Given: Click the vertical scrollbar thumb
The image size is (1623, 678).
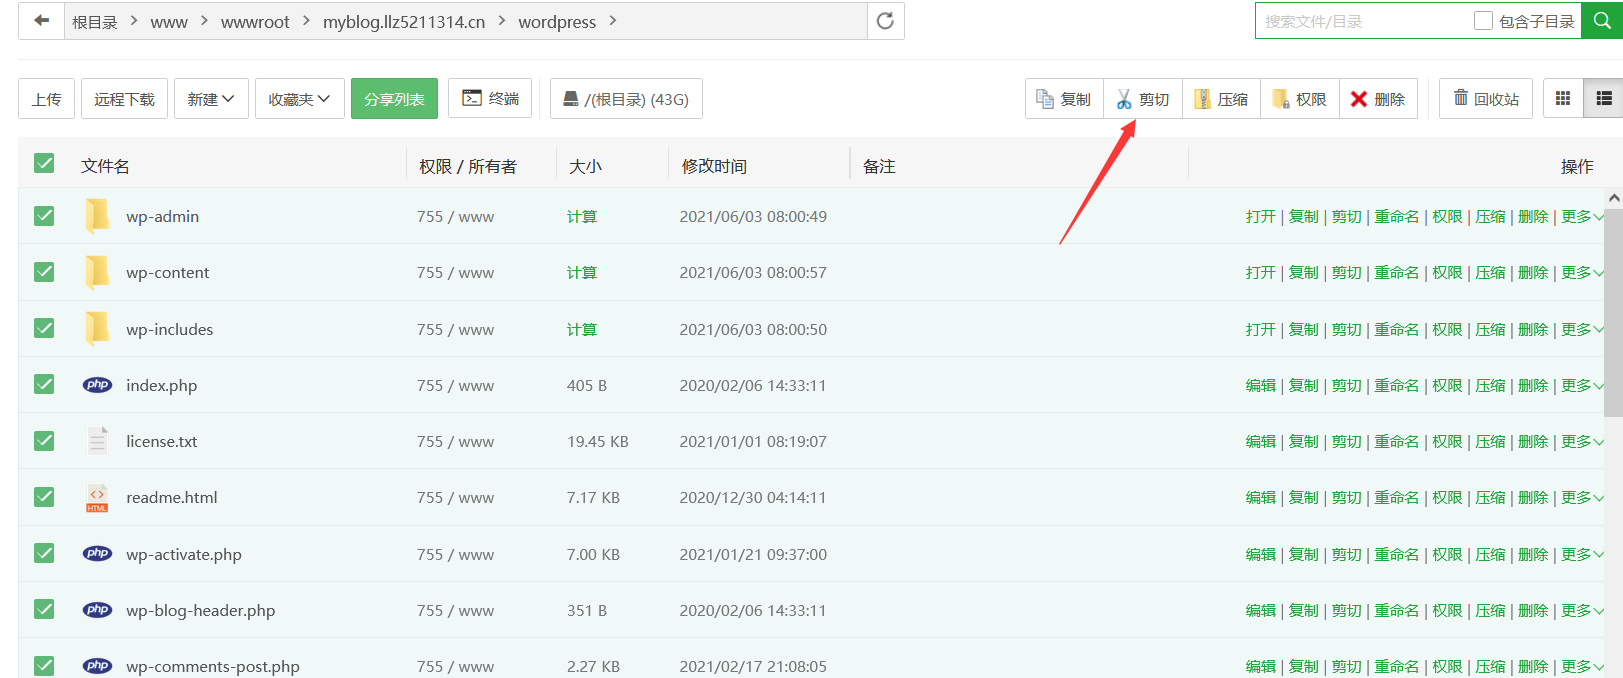Looking at the screenshot, I should (1613, 312).
